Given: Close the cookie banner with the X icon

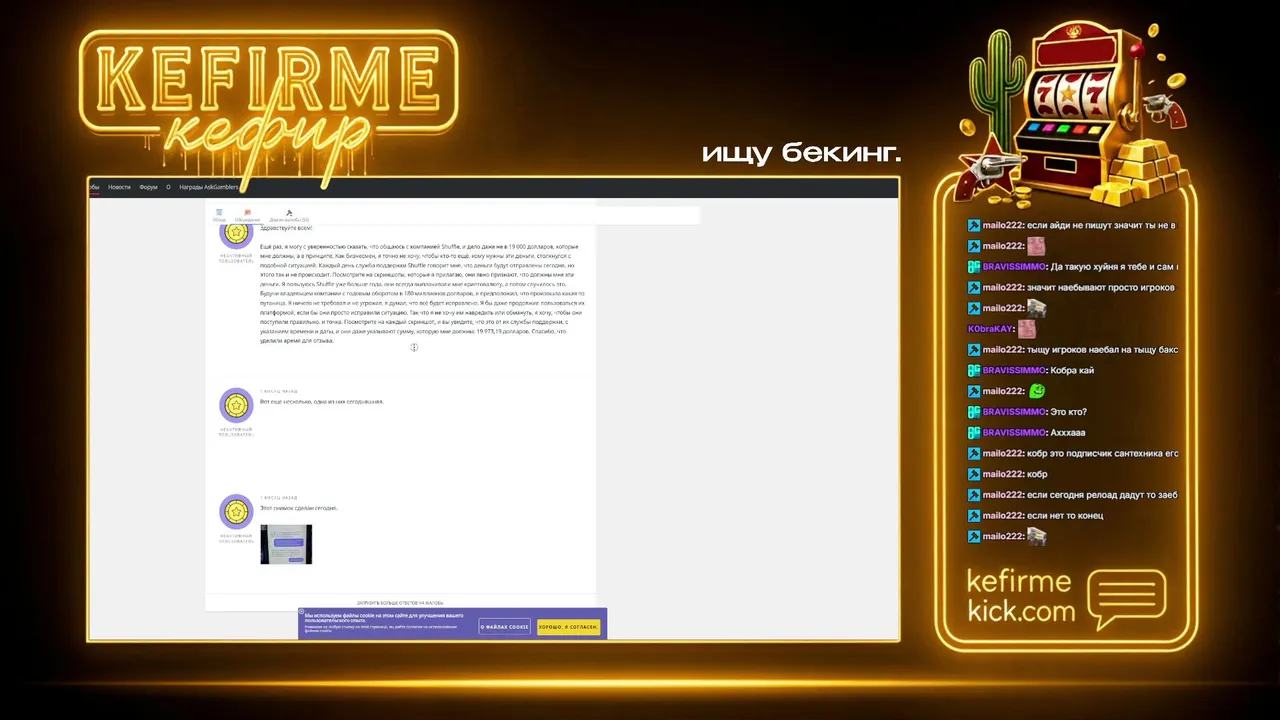Looking at the screenshot, I should (301, 612).
